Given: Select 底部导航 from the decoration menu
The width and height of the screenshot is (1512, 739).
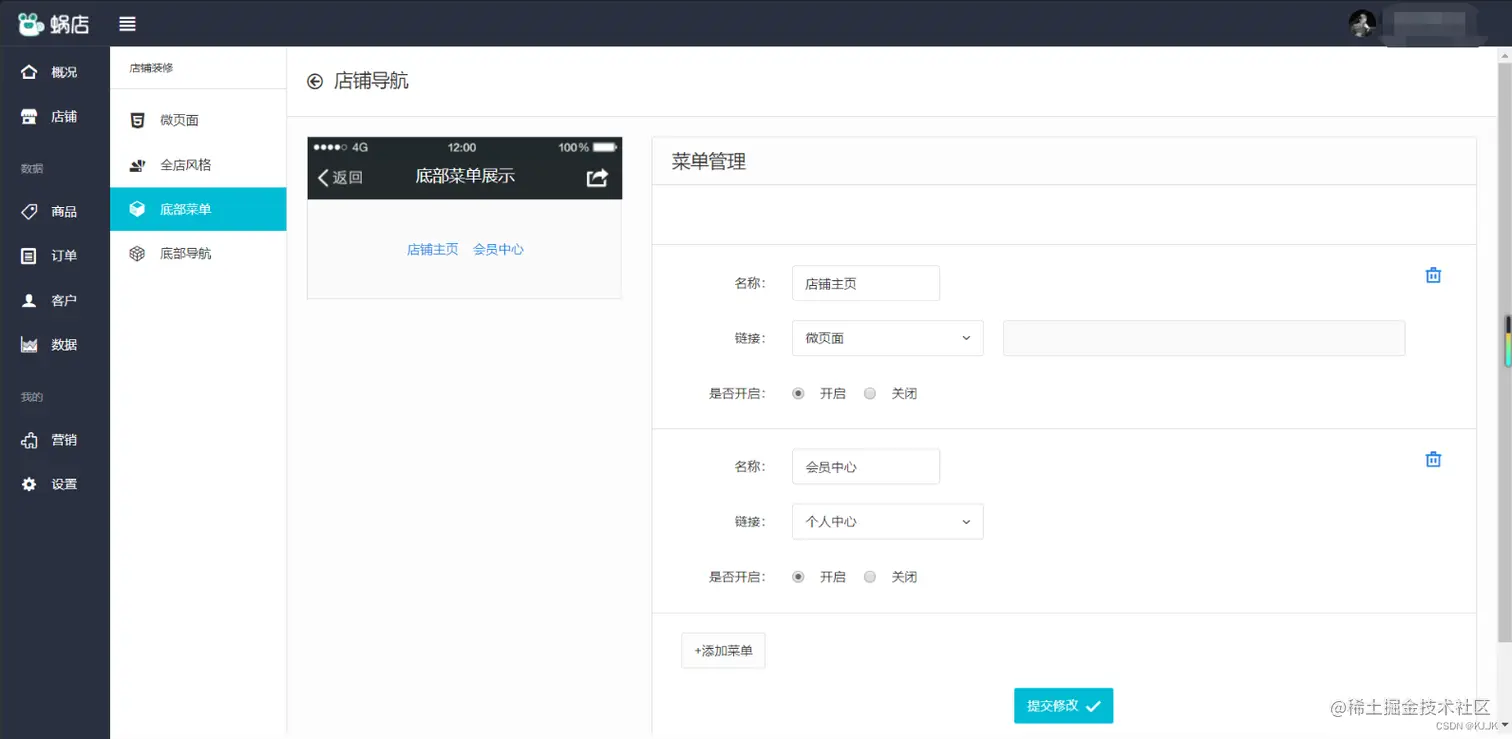Looking at the screenshot, I should point(183,253).
